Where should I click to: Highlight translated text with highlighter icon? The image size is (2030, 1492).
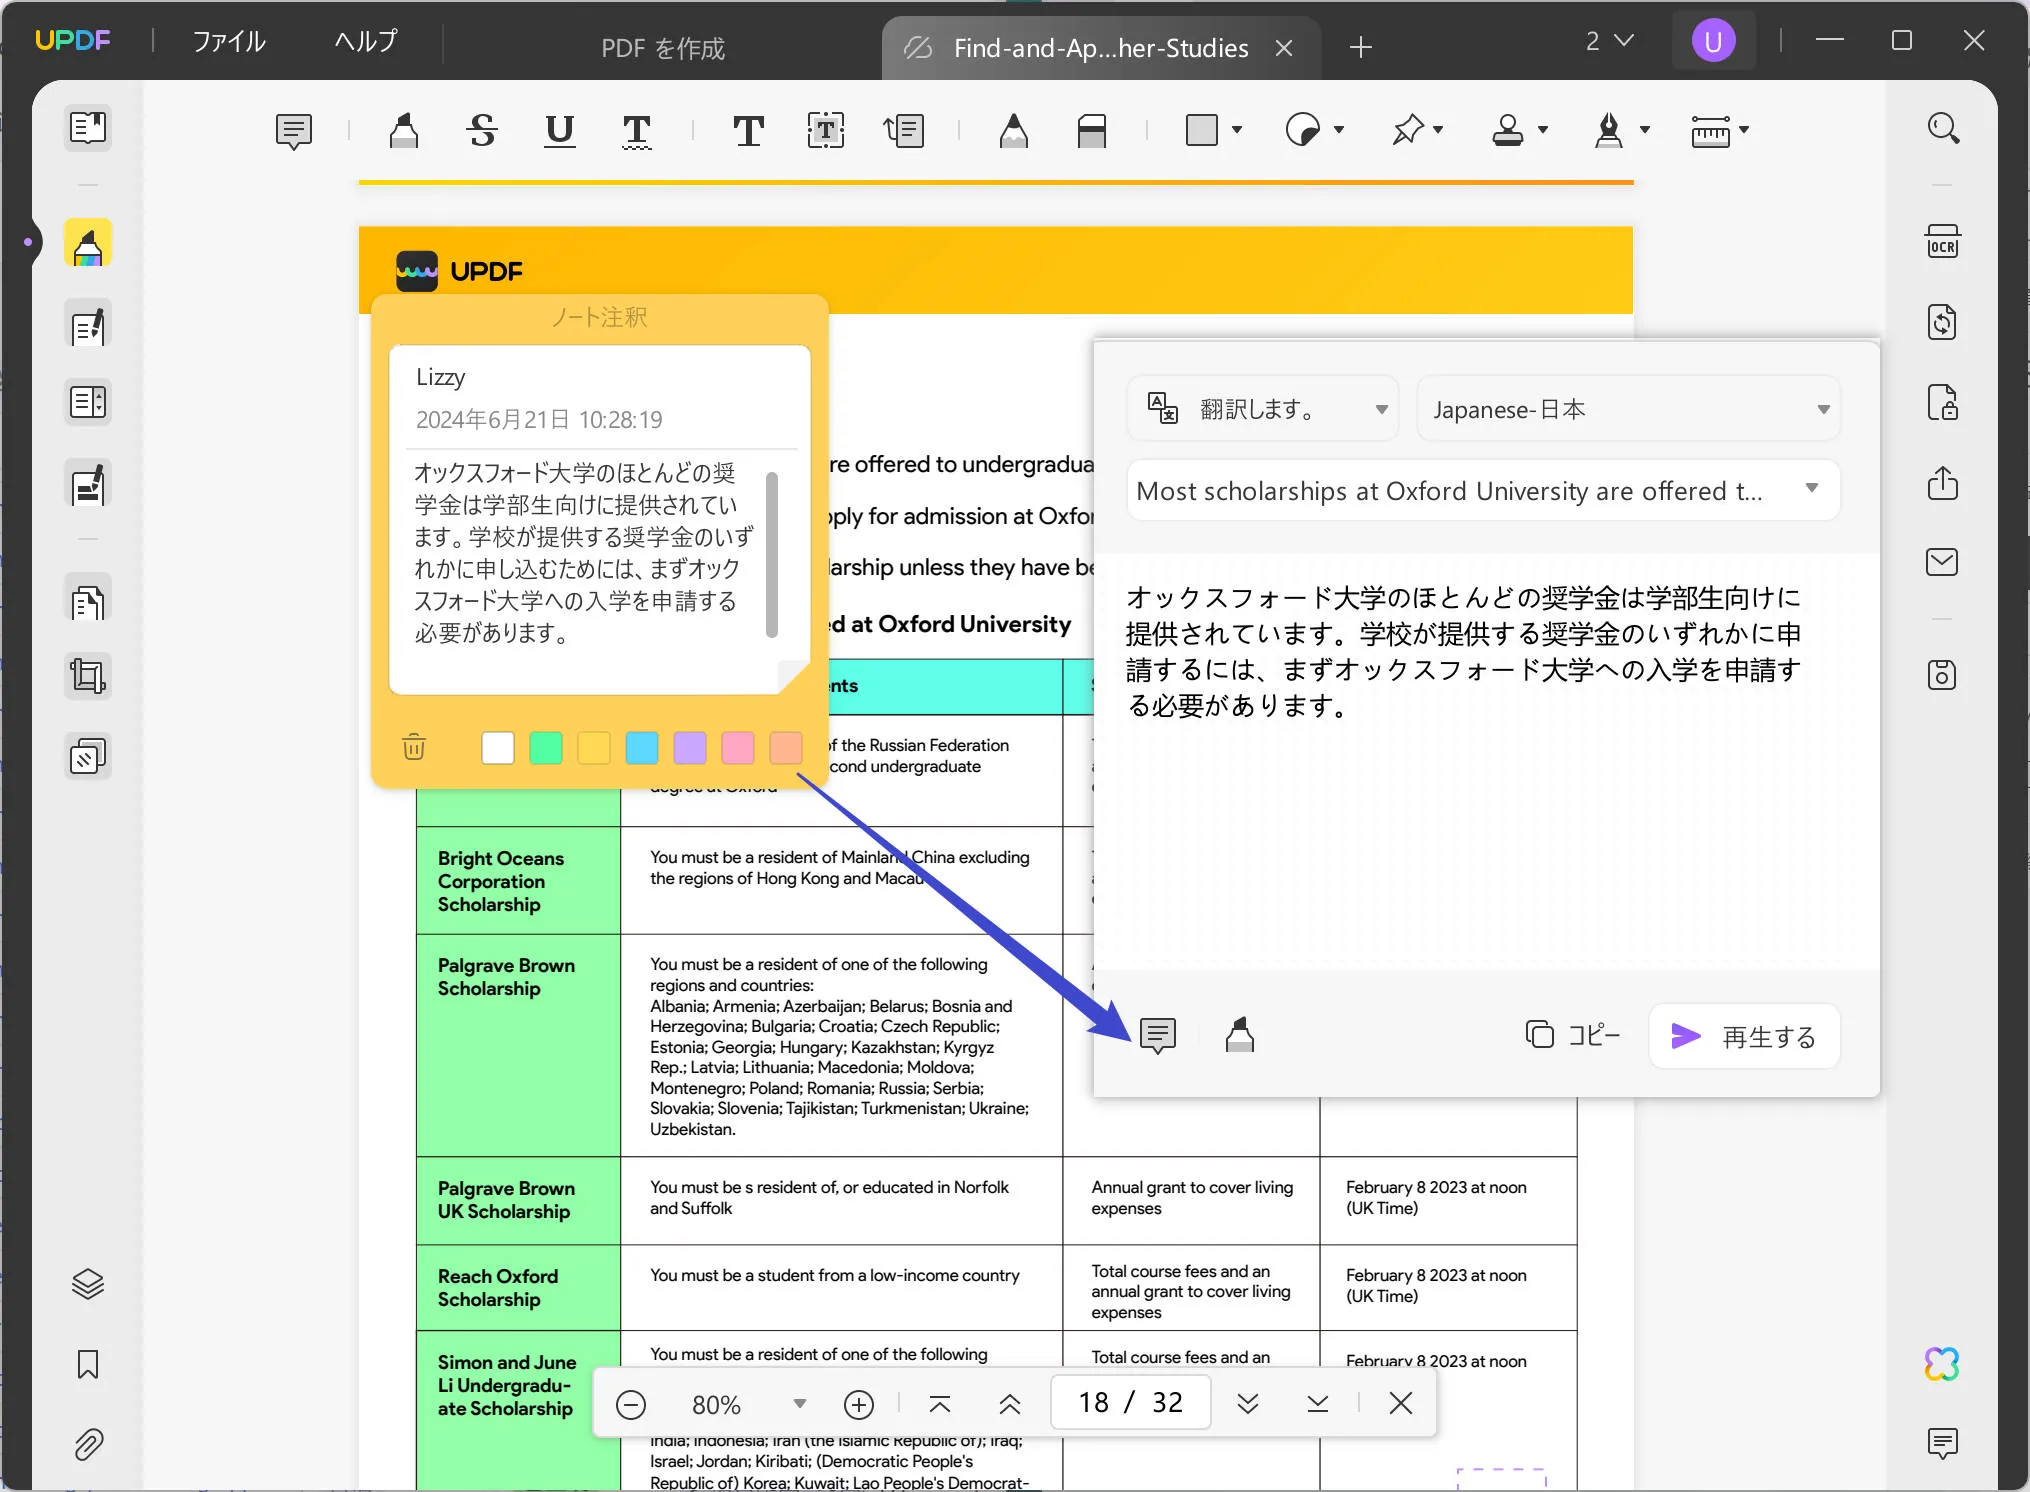pyautogui.click(x=1240, y=1036)
